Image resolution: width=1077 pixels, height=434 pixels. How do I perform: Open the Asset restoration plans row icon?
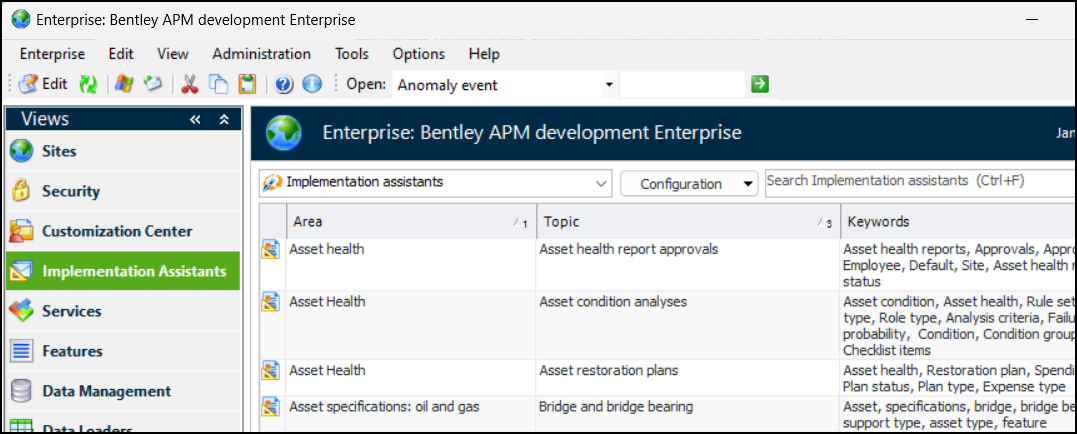point(269,371)
